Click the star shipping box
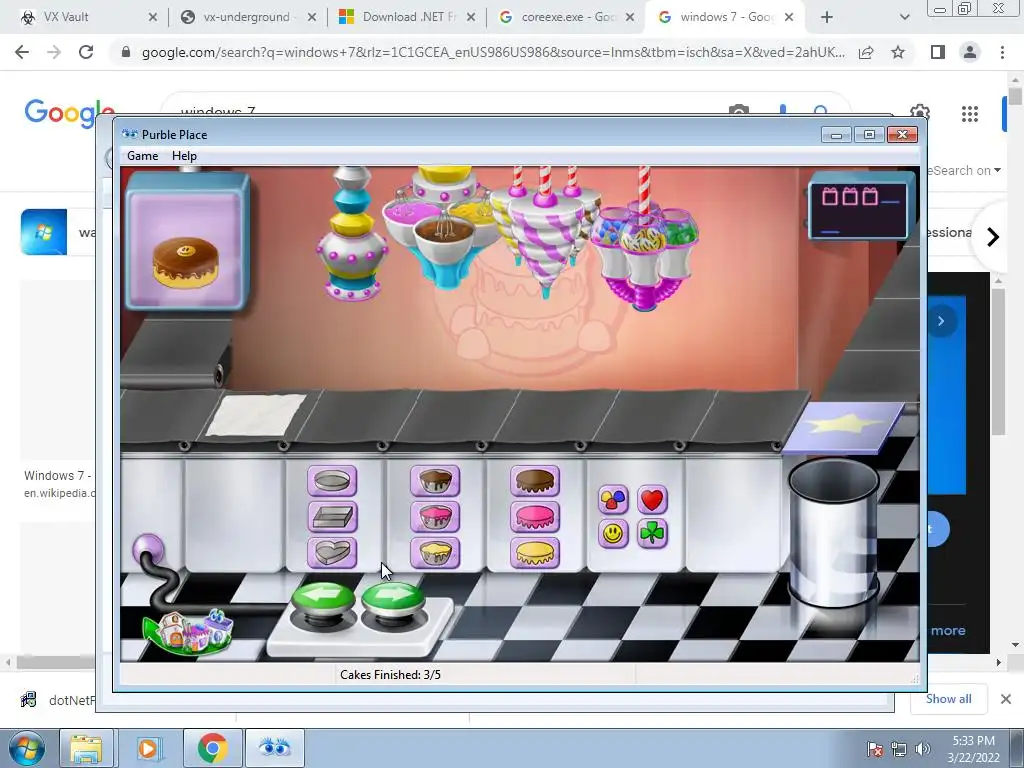Image resolution: width=1024 pixels, height=768 pixels. coord(844,427)
